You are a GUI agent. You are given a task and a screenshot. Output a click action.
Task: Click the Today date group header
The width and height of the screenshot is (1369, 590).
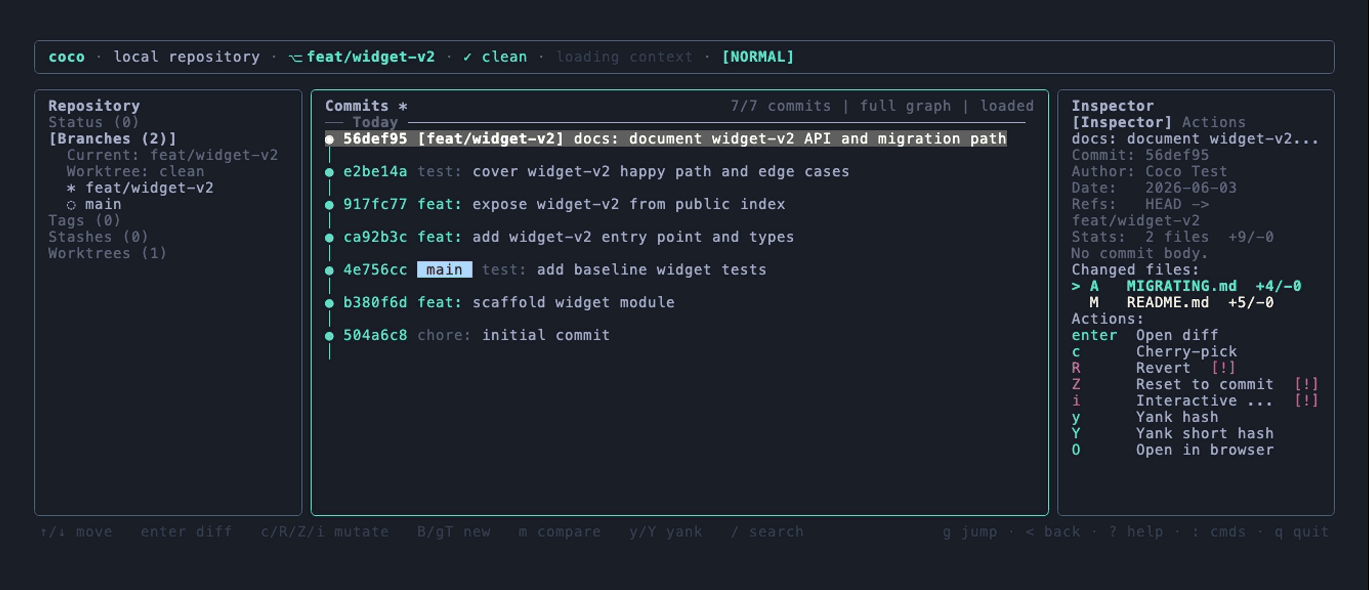point(375,122)
